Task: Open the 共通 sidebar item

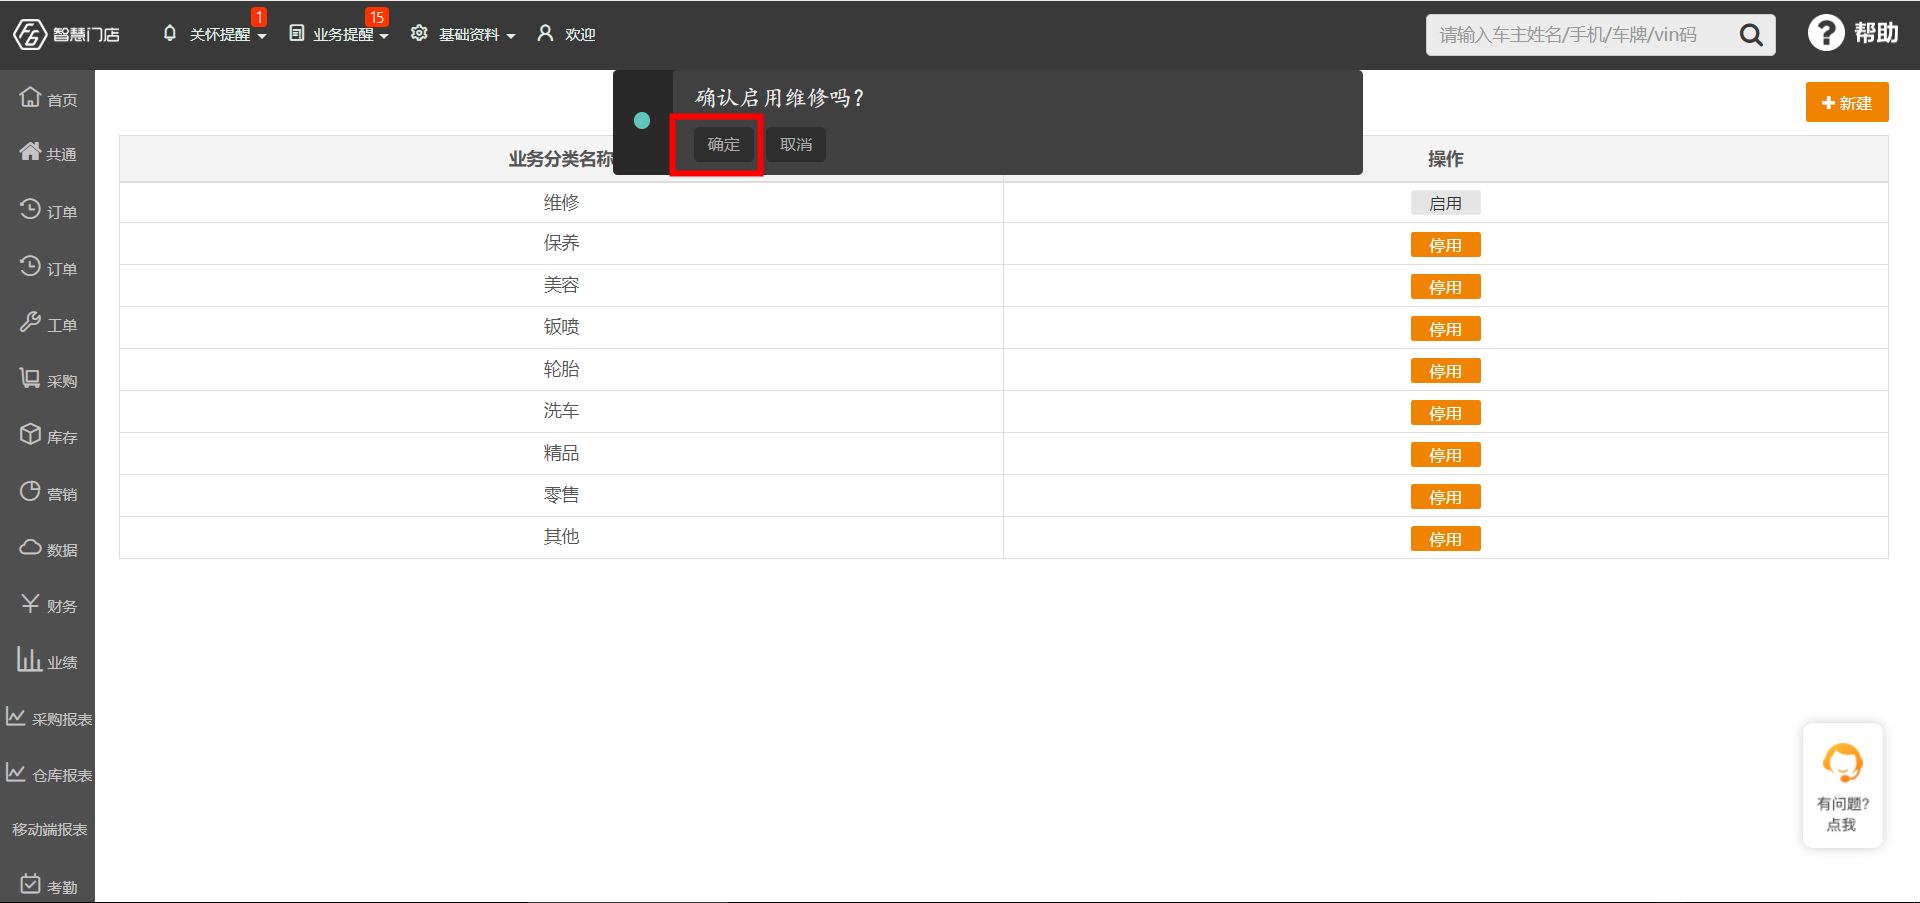Action: click(48, 153)
